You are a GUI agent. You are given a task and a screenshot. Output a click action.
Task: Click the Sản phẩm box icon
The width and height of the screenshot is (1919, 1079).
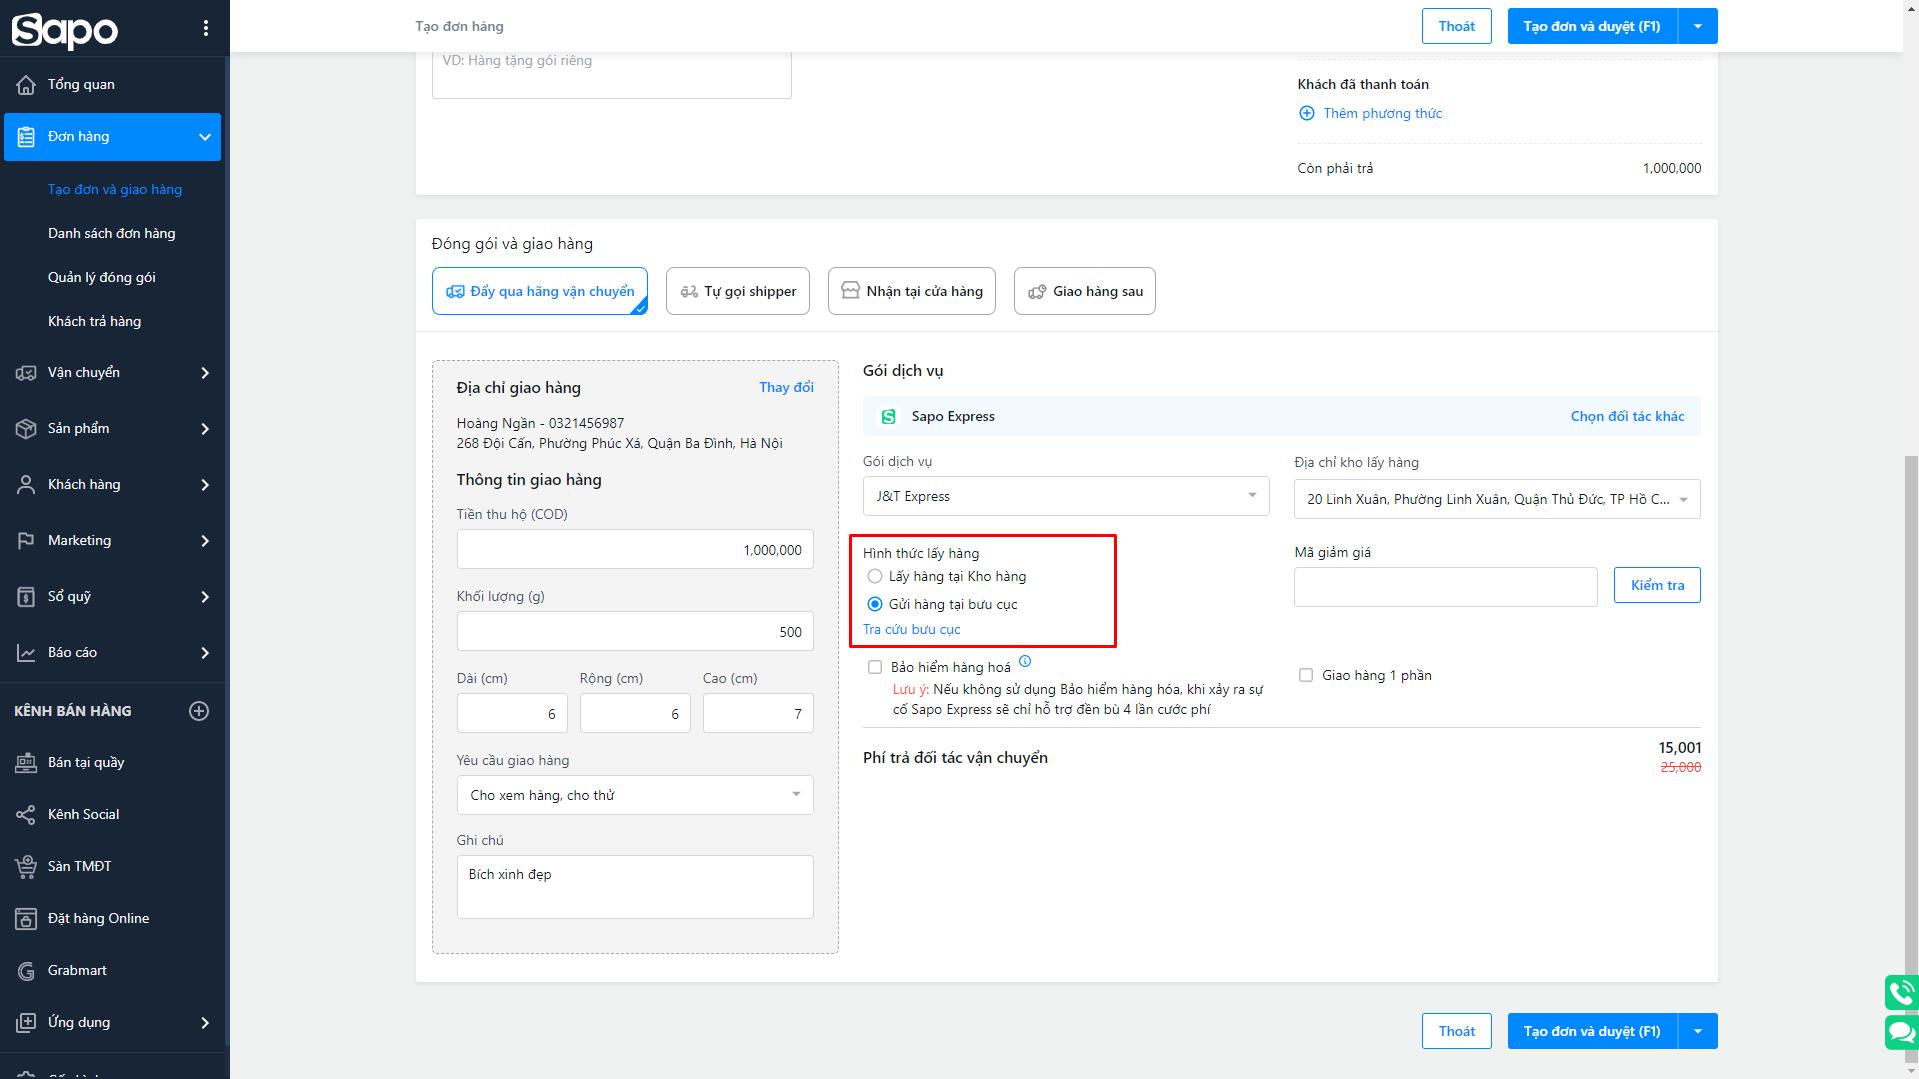(x=26, y=429)
